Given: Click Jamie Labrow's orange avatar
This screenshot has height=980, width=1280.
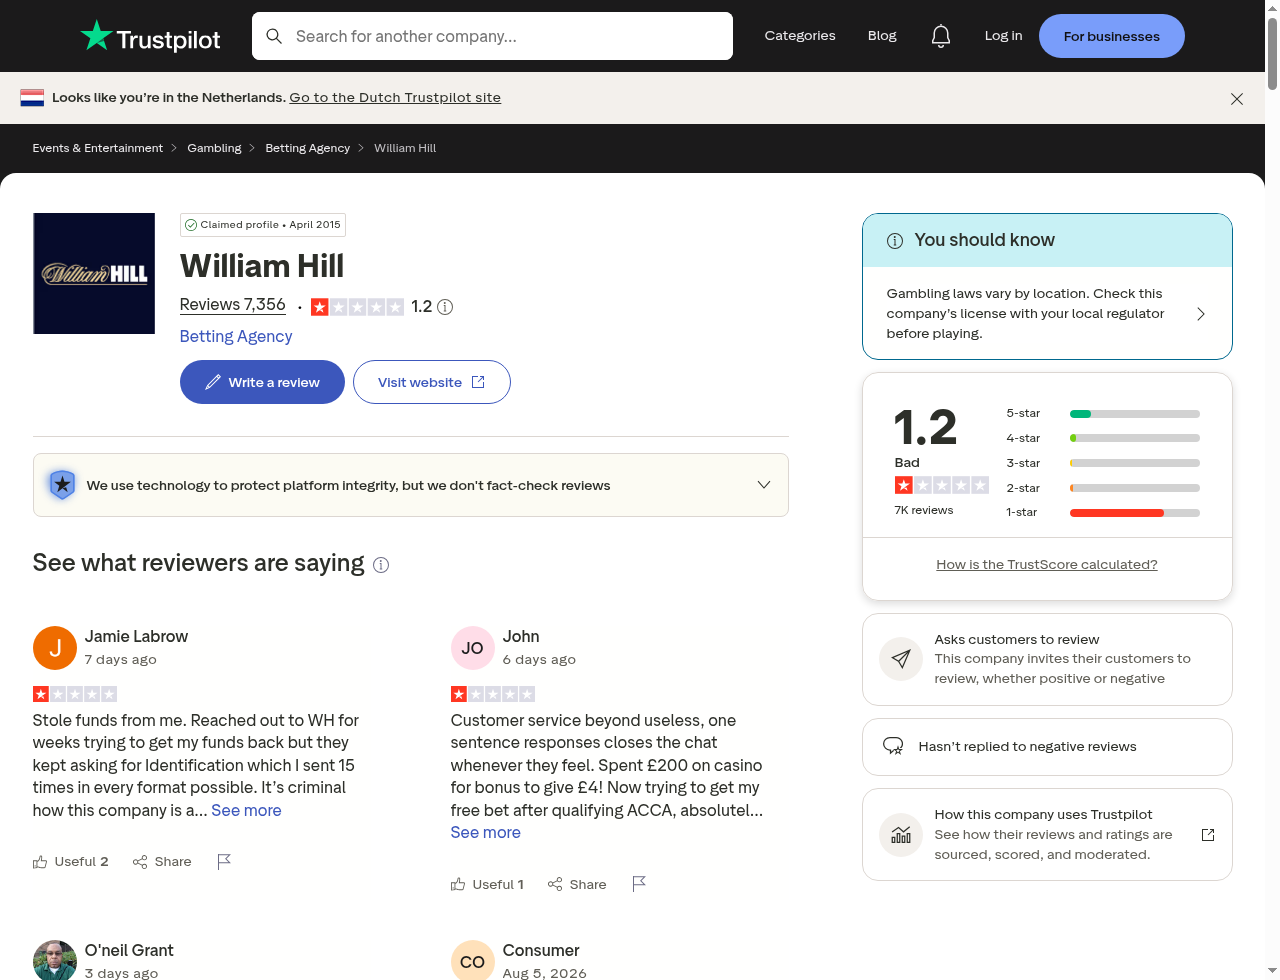Looking at the screenshot, I should tap(55, 648).
